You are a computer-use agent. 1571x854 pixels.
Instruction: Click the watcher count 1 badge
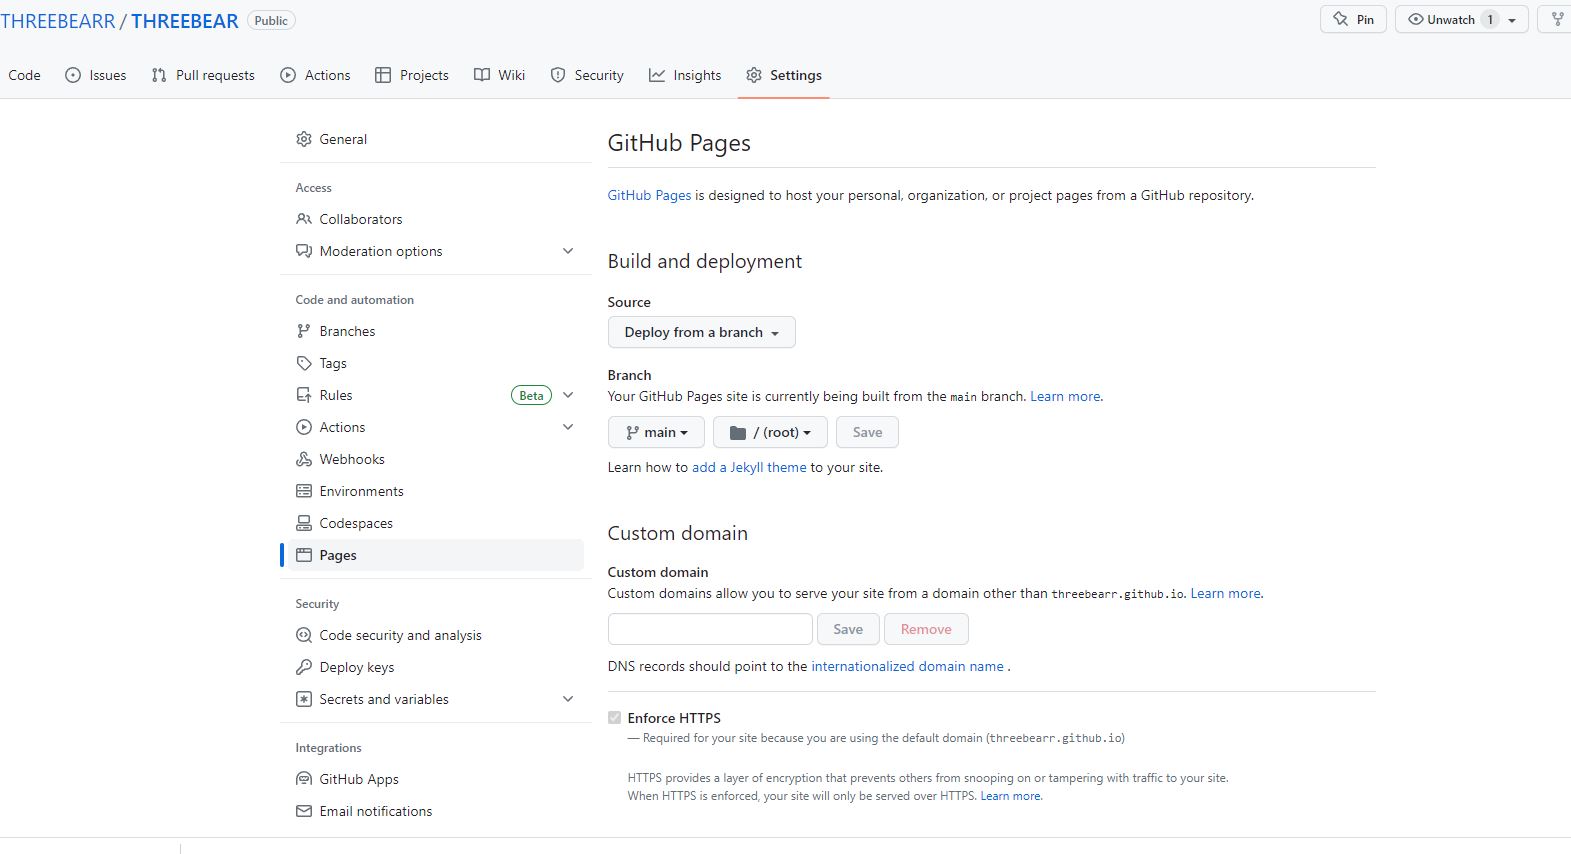tap(1490, 19)
